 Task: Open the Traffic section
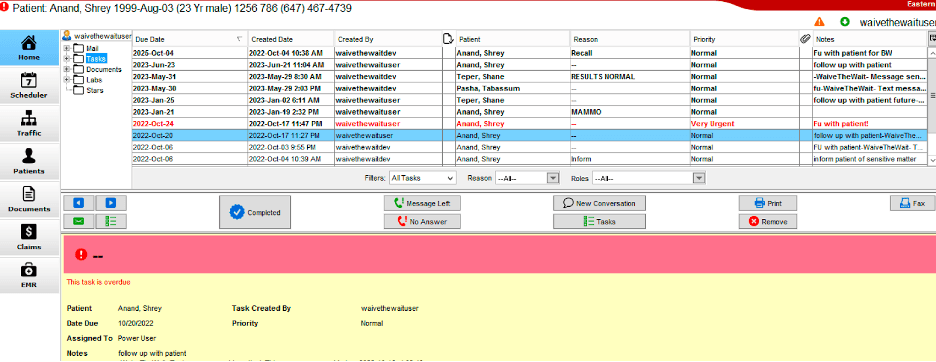(x=29, y=124)
